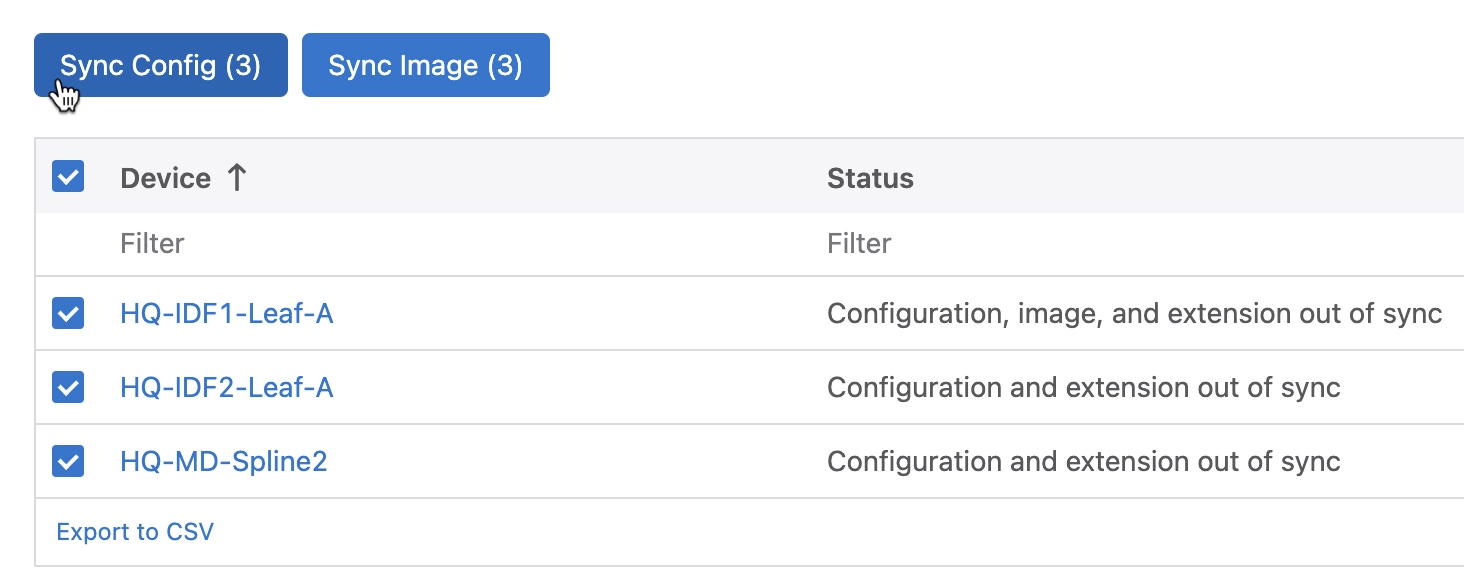The width and height of the screenshot is (1464, 580).
Task: Focus the Device filter input field
Action: (400, 243)
